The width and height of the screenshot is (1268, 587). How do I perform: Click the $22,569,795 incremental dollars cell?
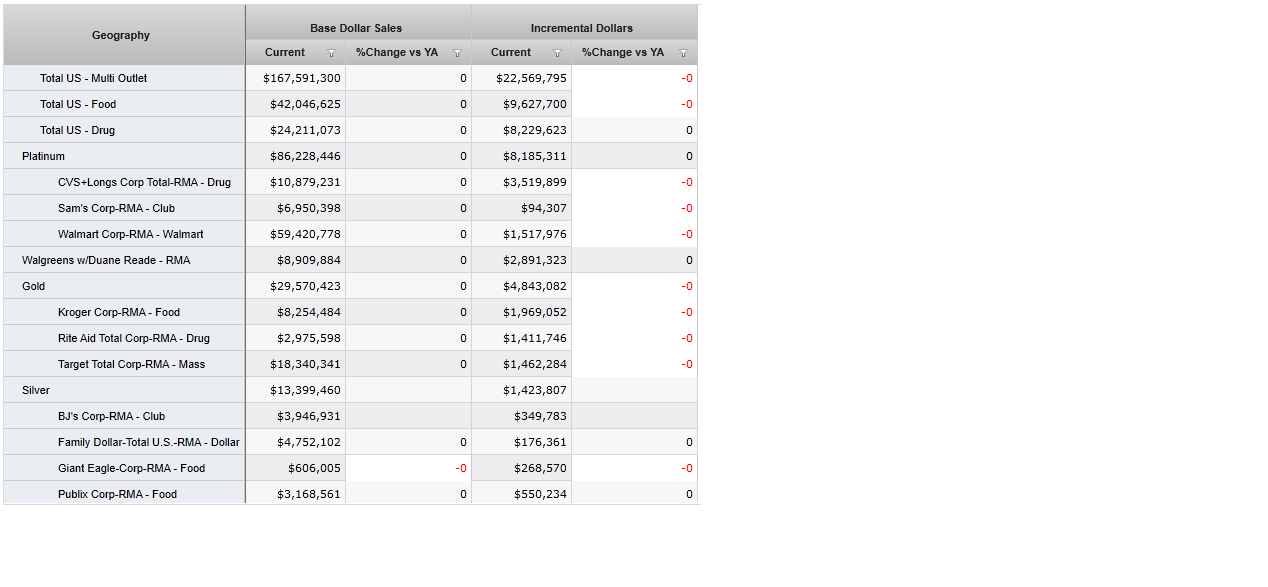[531, 78]
